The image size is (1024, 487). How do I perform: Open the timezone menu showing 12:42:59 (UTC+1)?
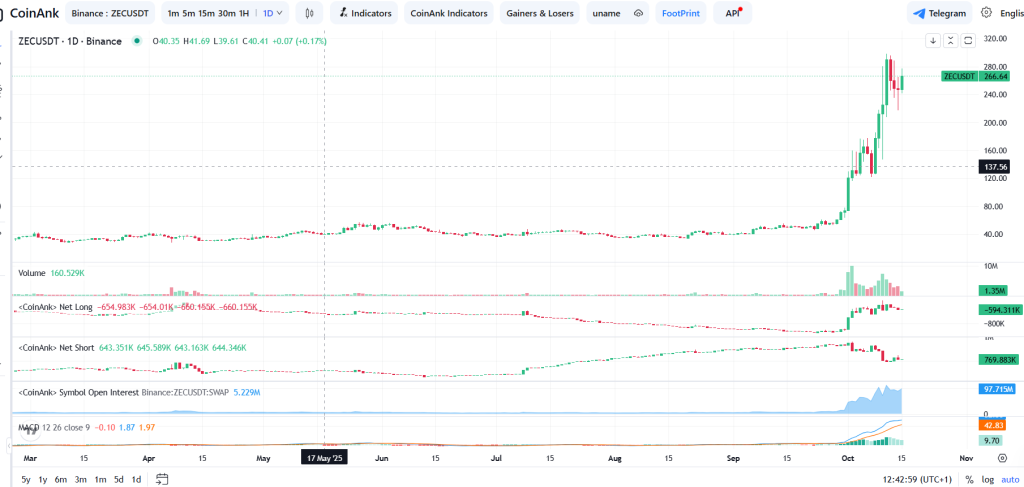pos(920,479)
